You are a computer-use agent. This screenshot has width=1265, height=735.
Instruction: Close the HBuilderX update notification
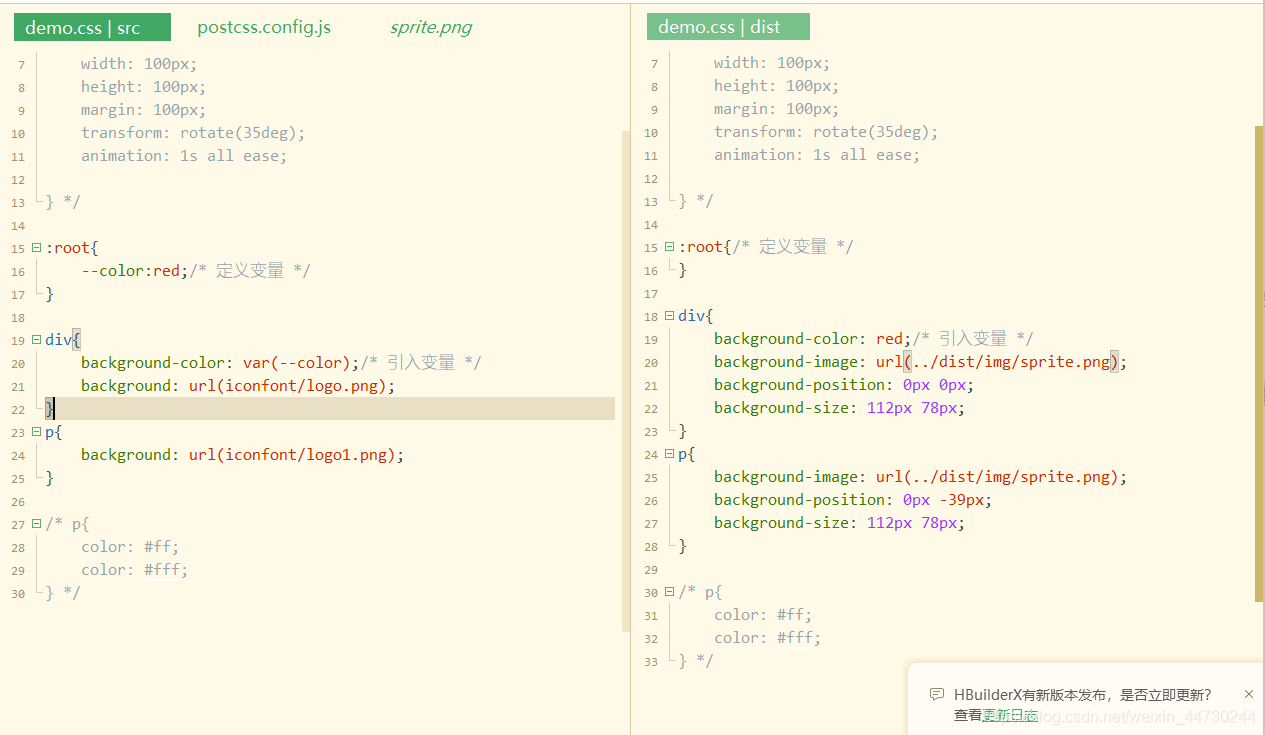(x=1248, y=694)
